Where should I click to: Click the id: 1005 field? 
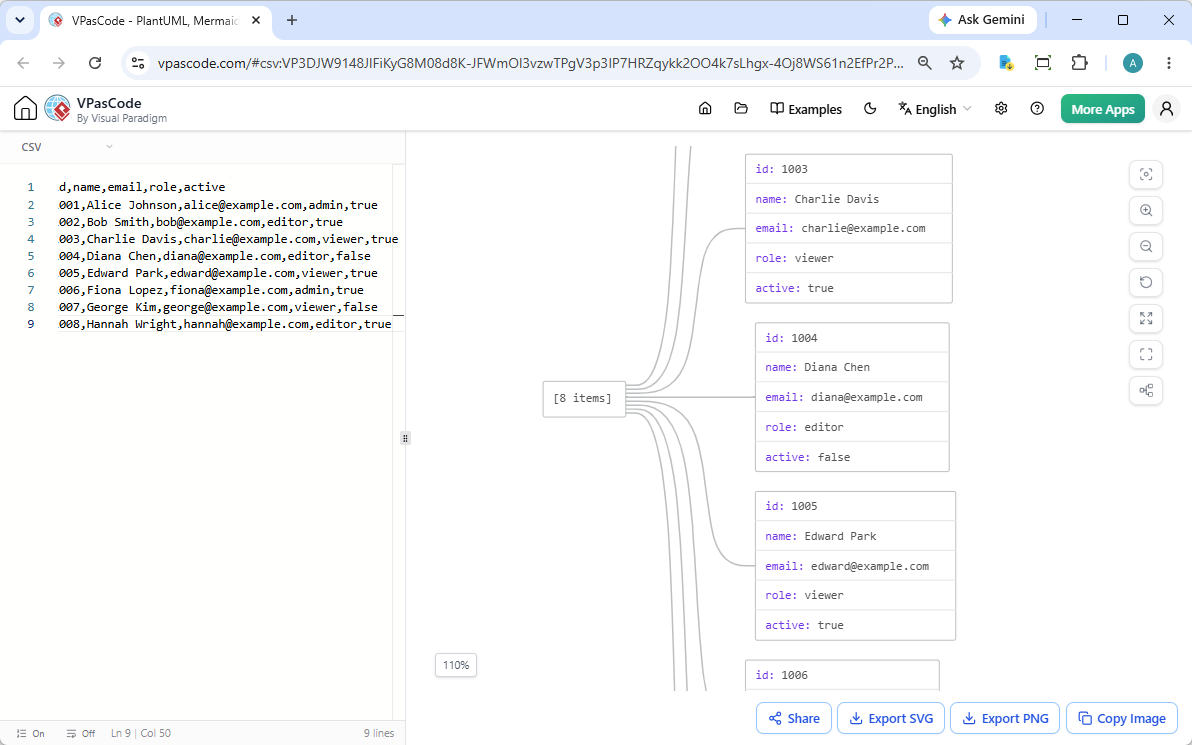[x=855, y=506]
